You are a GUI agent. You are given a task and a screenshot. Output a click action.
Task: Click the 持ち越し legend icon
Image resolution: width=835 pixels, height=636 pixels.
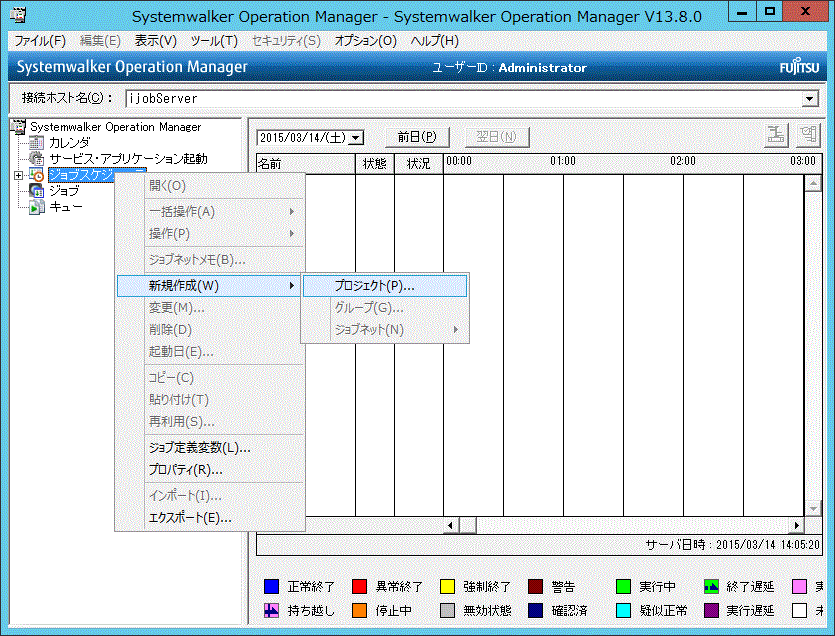coord(272,610)
